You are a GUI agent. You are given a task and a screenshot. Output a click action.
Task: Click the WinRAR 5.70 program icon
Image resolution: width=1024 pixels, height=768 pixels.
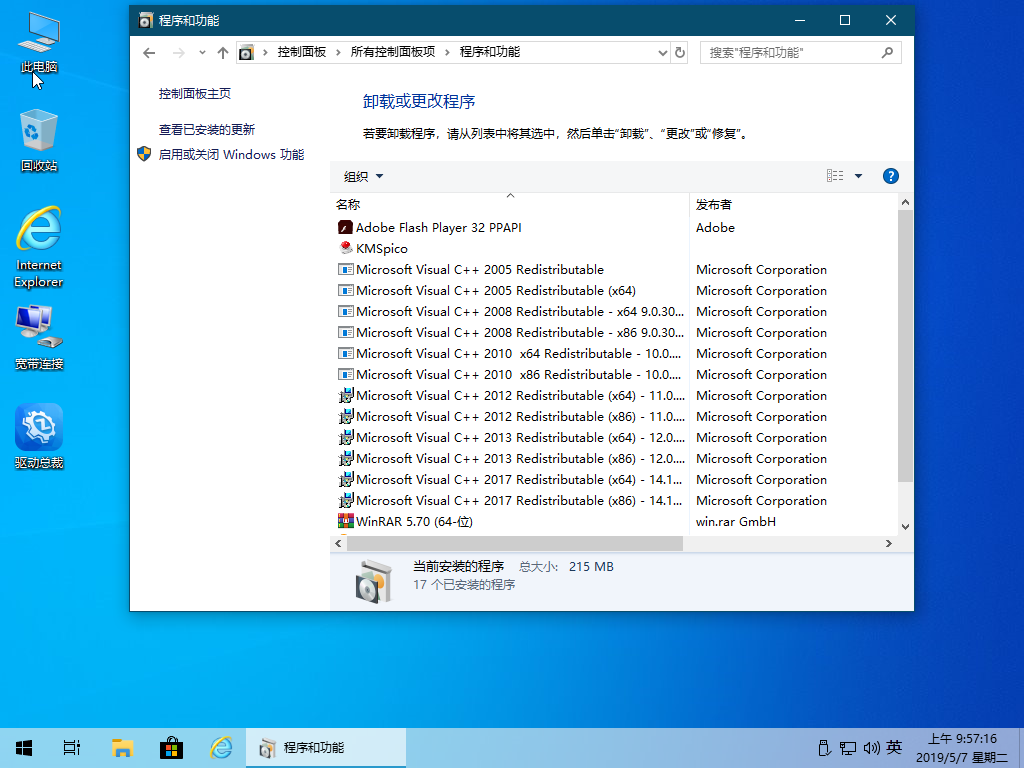click(x=345, y=521)
